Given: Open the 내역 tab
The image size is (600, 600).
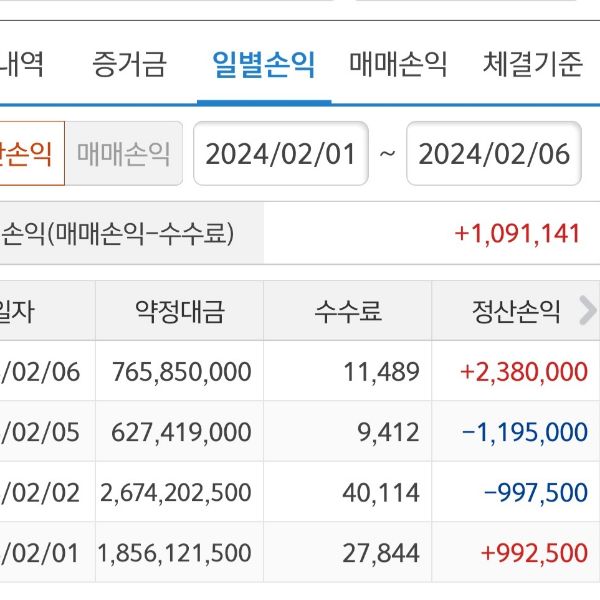Looking at the screenshot, I should [x=22, y=66].
